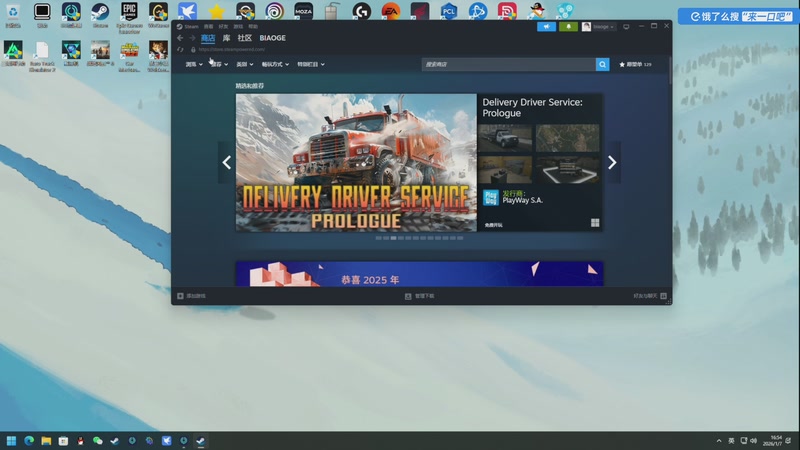800x450 pixels.
Task: Open the Ele.me search widget at top right
Action: point(738,16)
